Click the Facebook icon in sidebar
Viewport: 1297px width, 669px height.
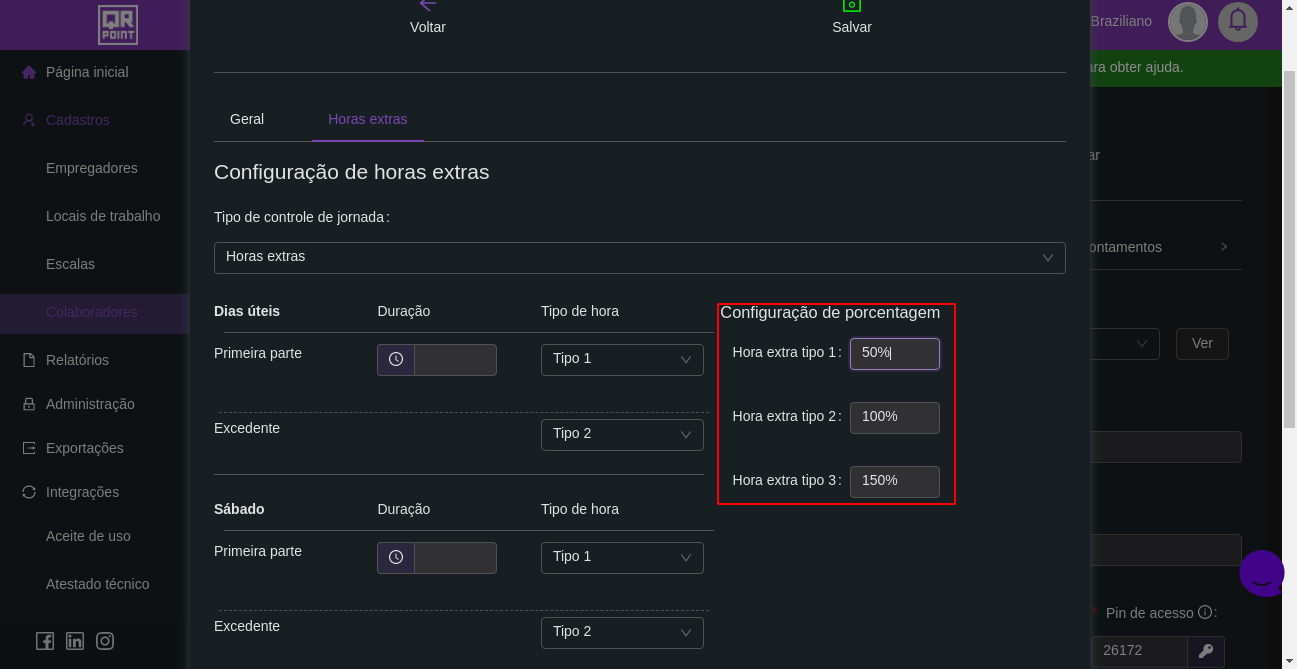45,641
